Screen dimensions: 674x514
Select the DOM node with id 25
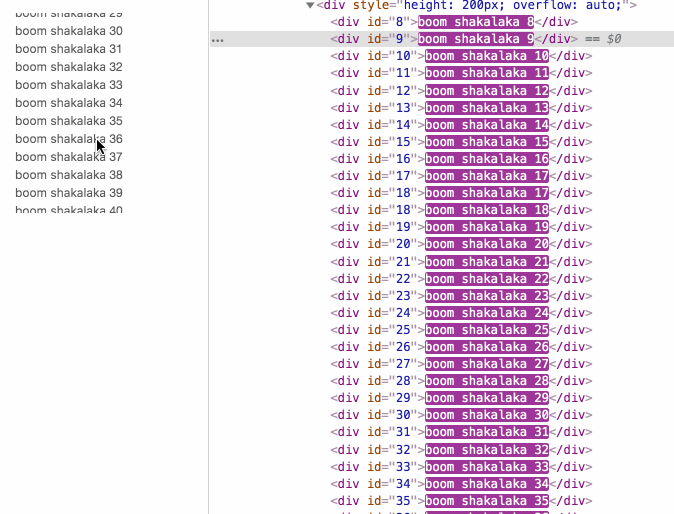point(461,330)
